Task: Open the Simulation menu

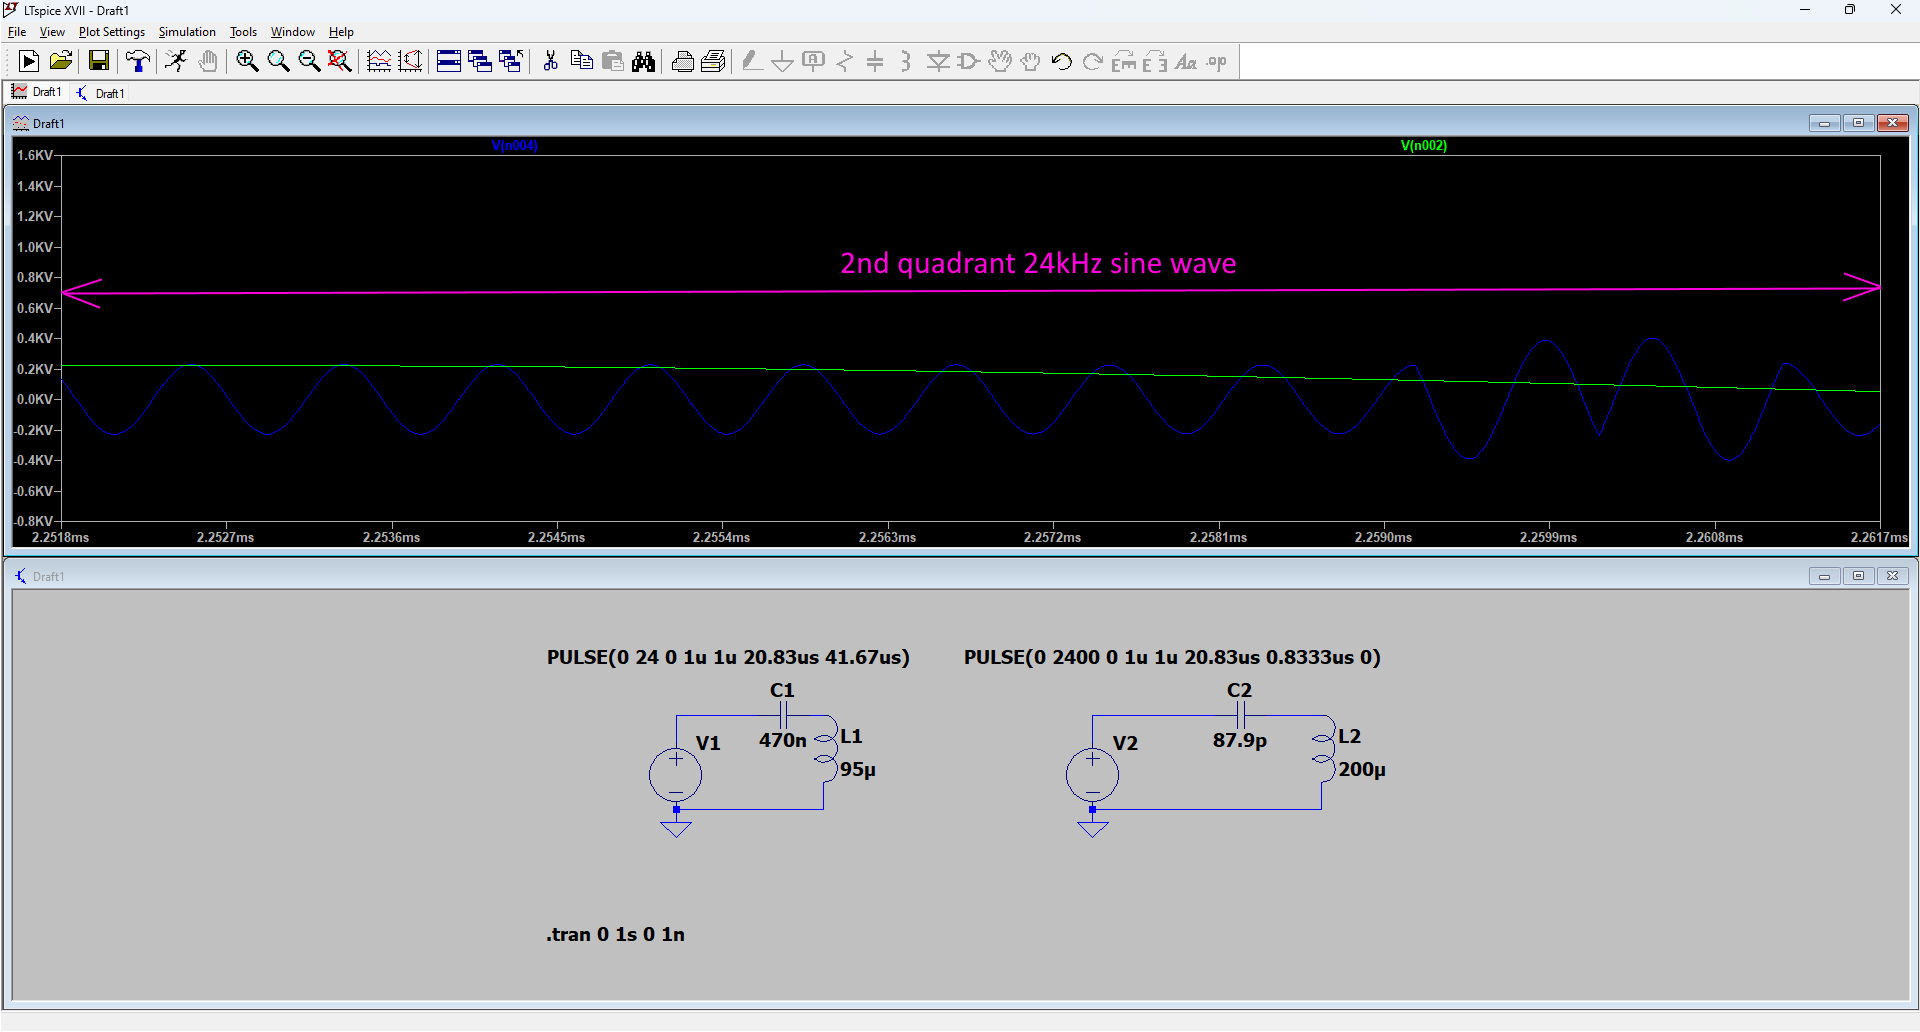Action: [187, 32]
